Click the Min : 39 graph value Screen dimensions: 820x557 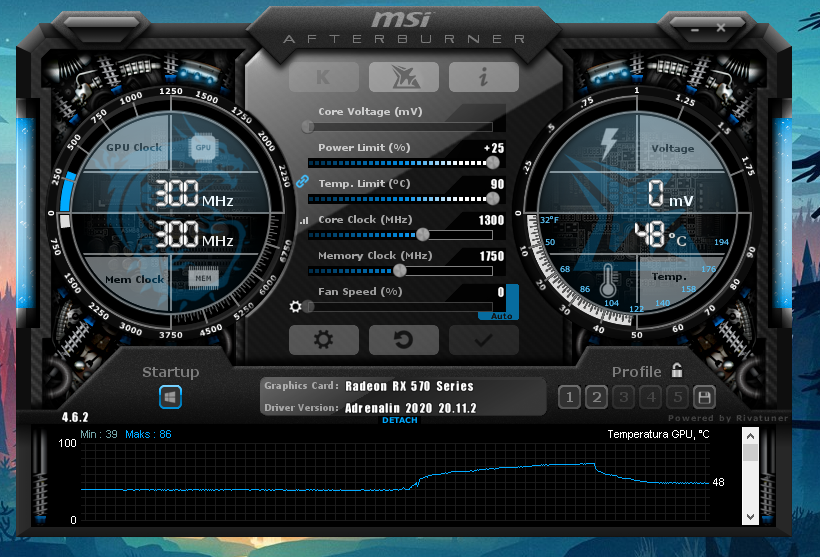(x=99, y=434)
